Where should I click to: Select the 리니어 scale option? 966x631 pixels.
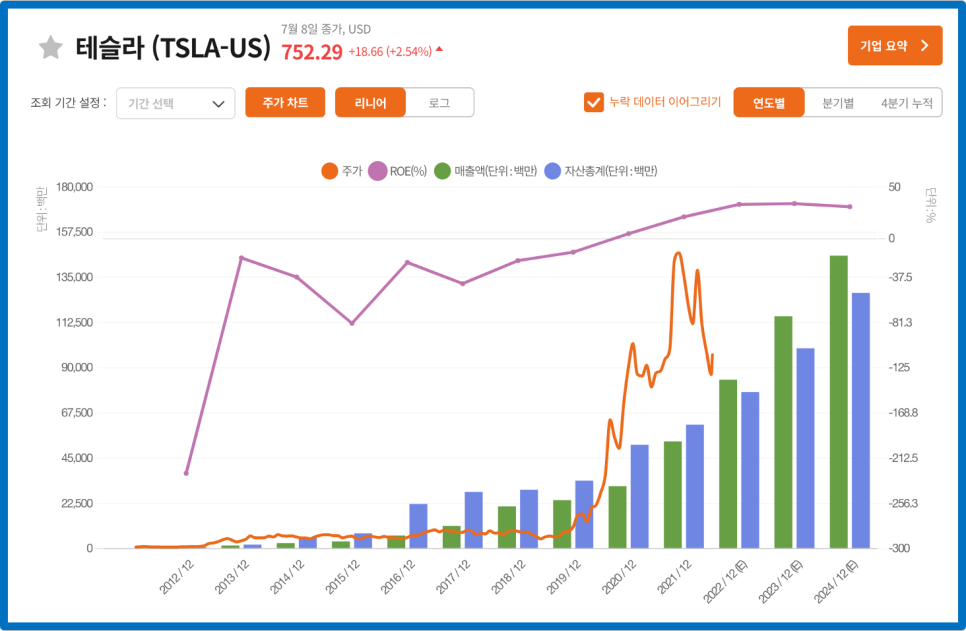[x=370, y=102]
